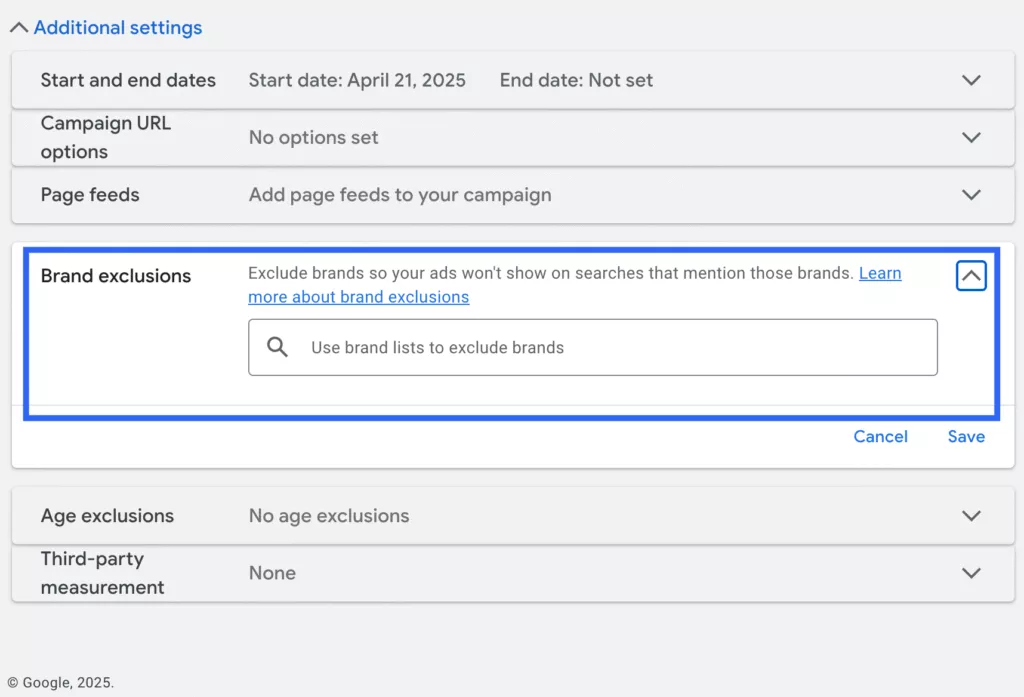The width and height of the screenshot is (1024, 697).
Task: Click the Cancel button
Action: pos(880,436)
